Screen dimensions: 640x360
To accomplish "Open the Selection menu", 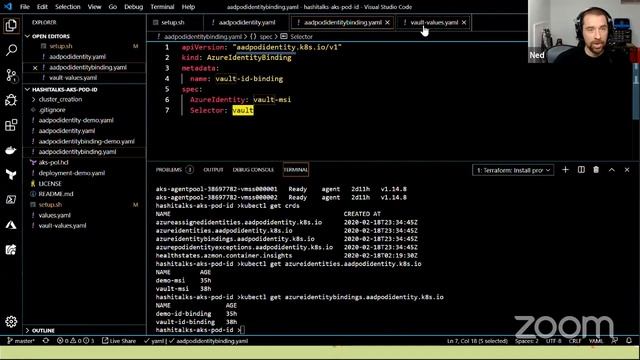I will tap(68, 7).
